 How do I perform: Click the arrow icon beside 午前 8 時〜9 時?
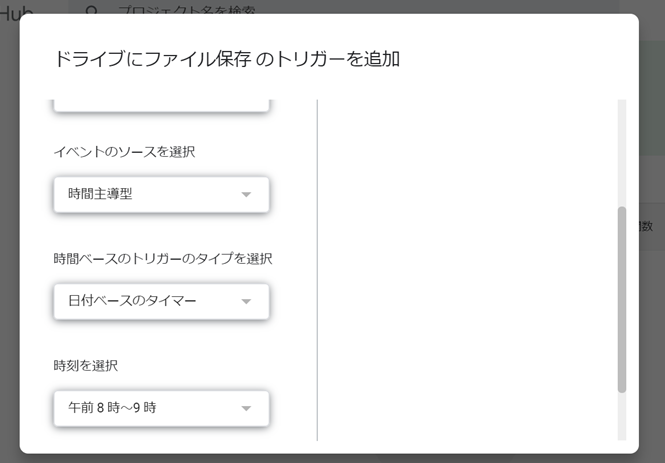coord(246,408)
